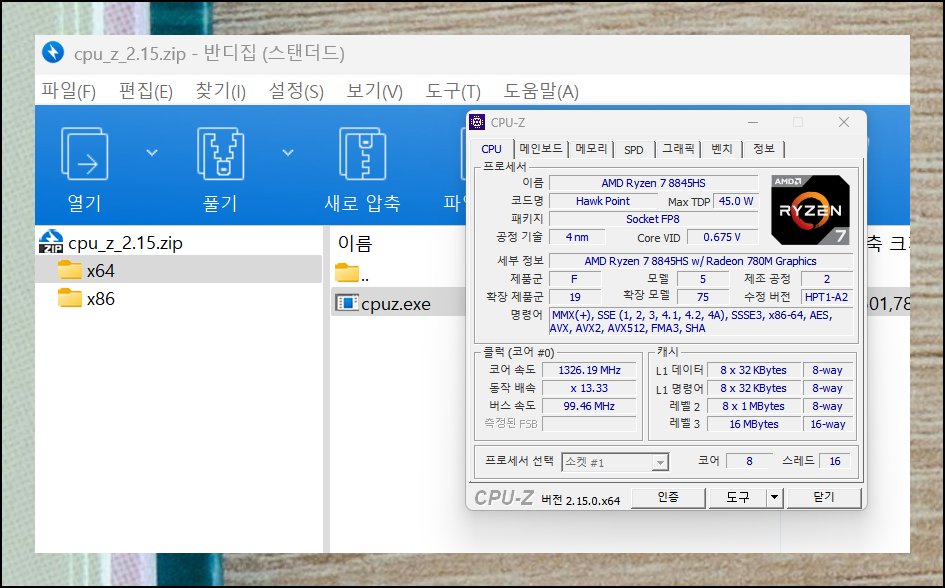Select the x86 folder in the tree
The height and width of the screenshot is (588, 945).
point(100,299)
